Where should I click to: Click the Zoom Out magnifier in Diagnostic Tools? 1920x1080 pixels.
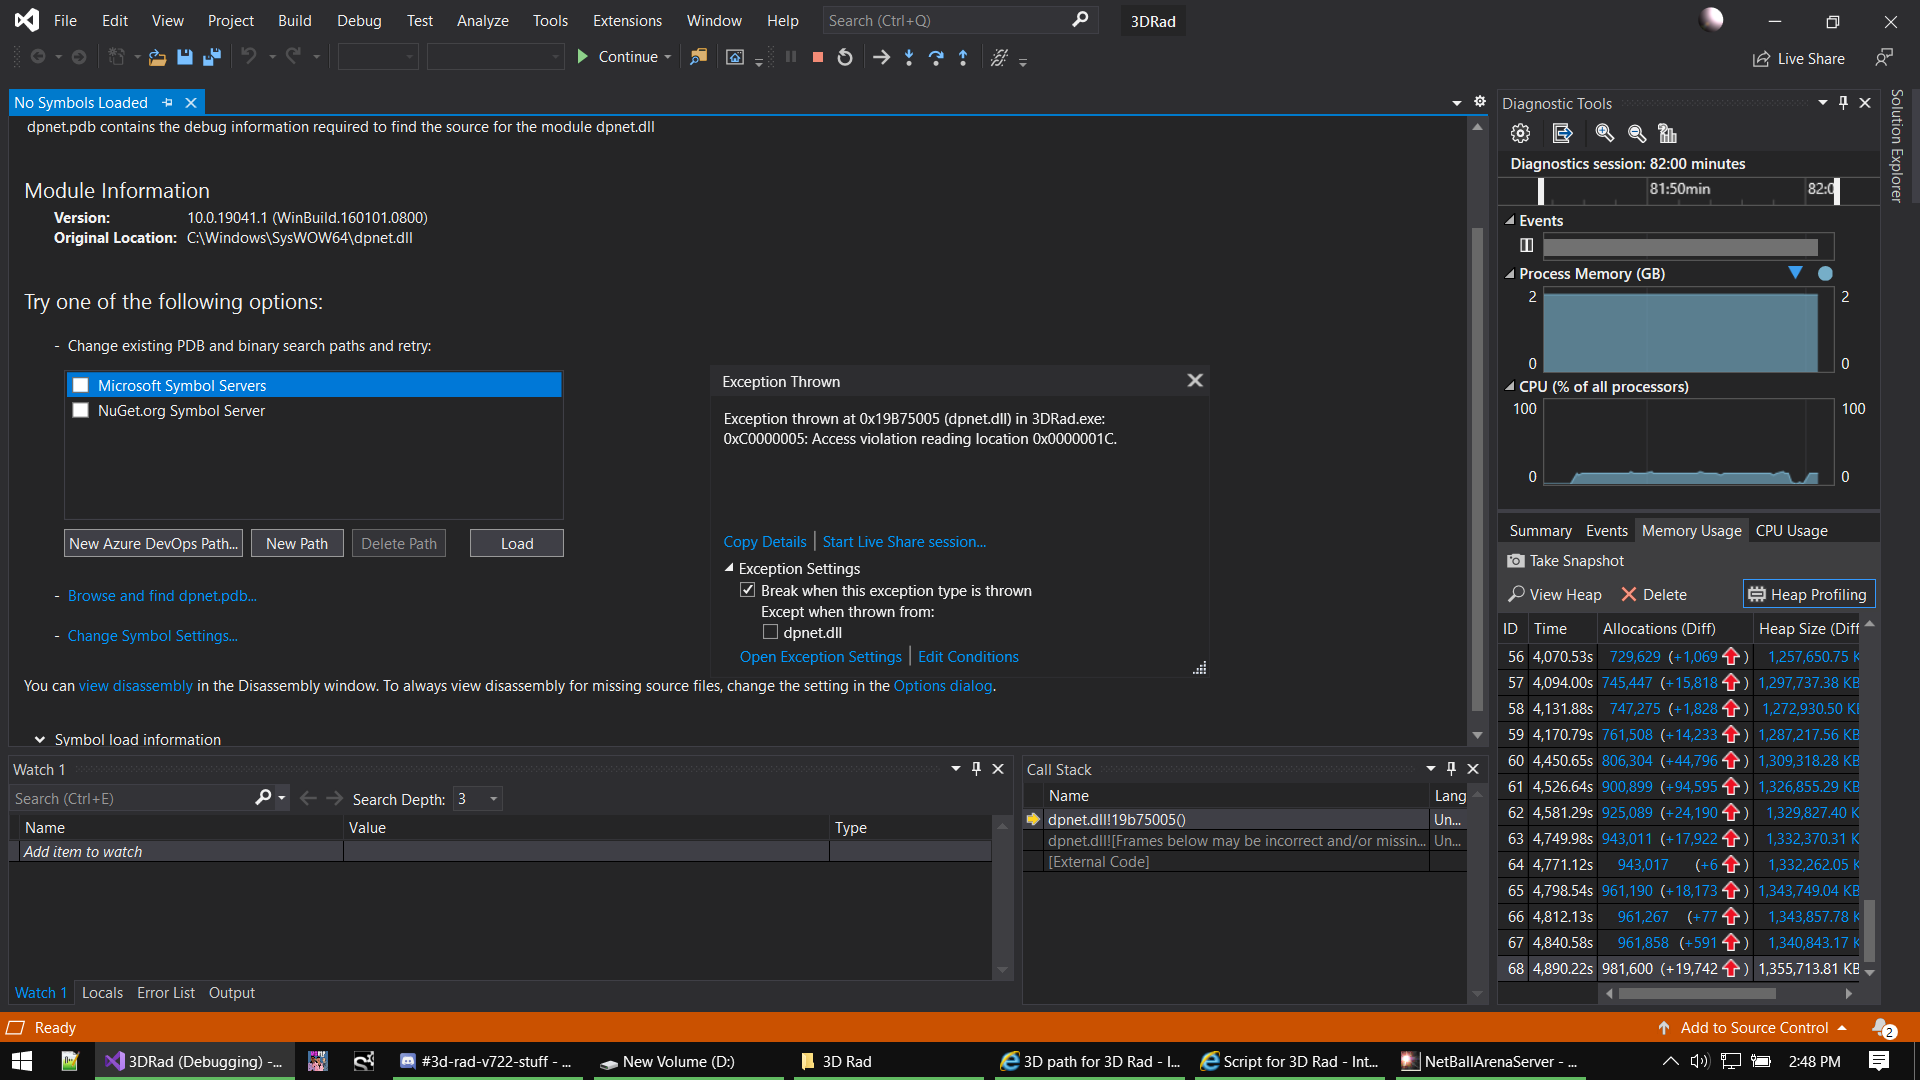1637,133
